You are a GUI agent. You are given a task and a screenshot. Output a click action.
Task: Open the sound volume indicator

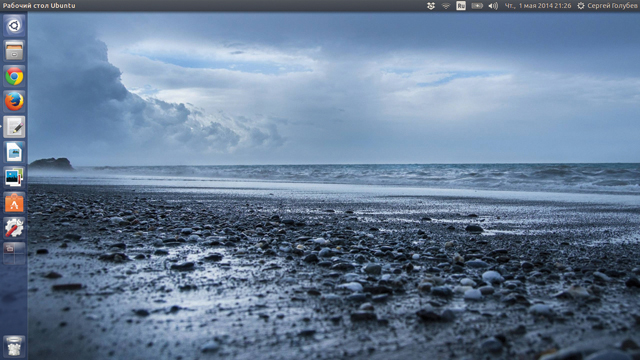pyautogui.click(x=493, y=6)
